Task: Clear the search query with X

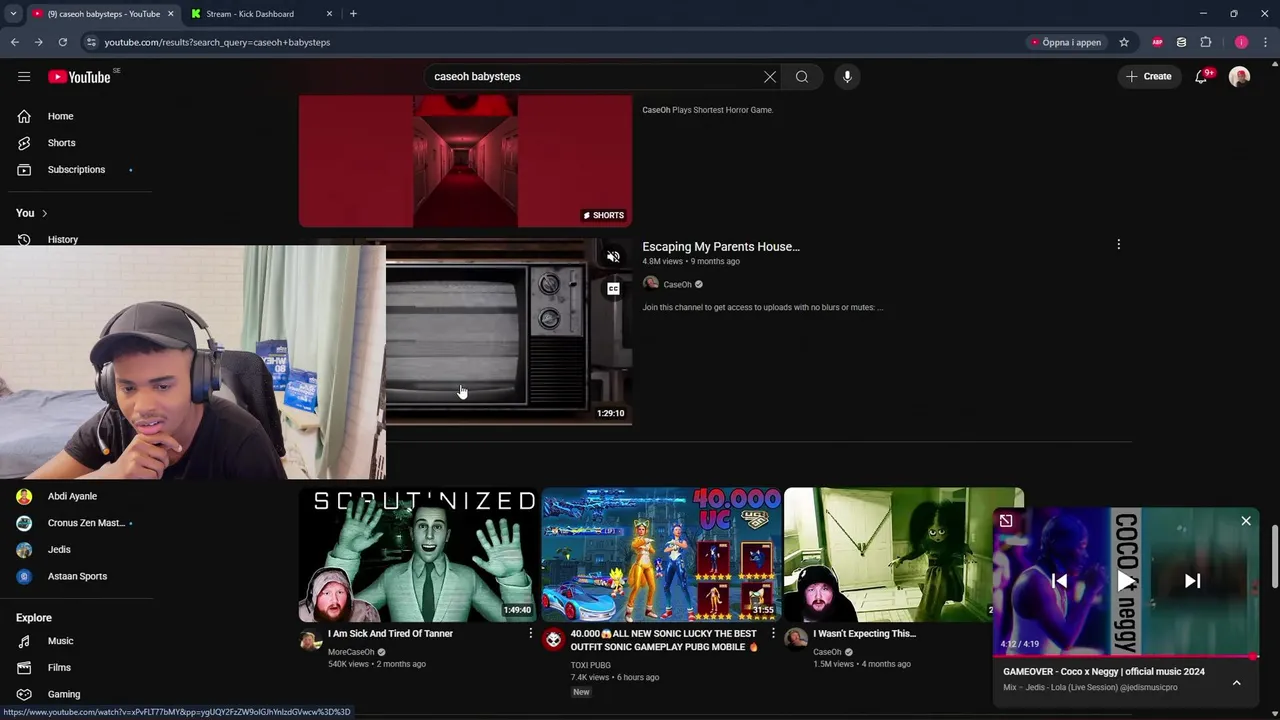Action: point(770,77)
